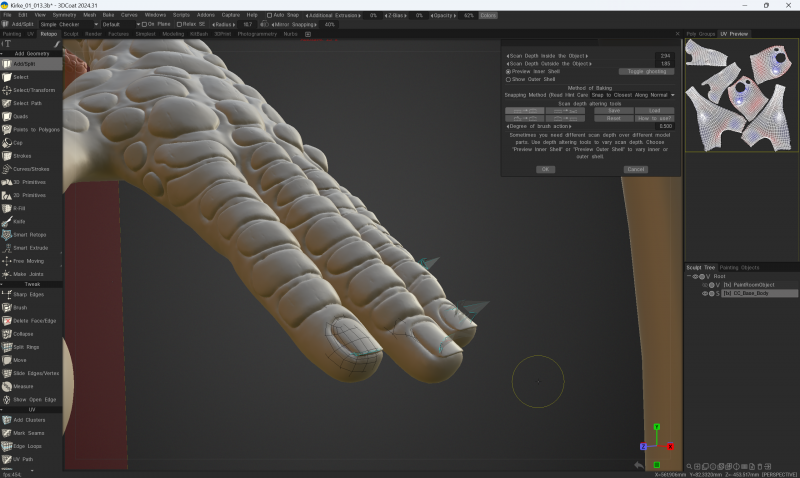Collapse the Root node in Sculpt Tree

(x=689, y=276)
